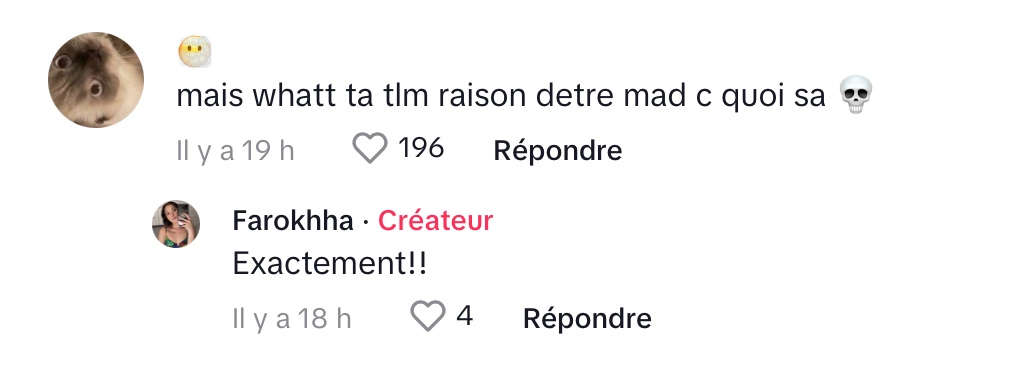Click the face emoji username
The width and height of the screenshot is (1014, 366).
[x=195, y=52]
